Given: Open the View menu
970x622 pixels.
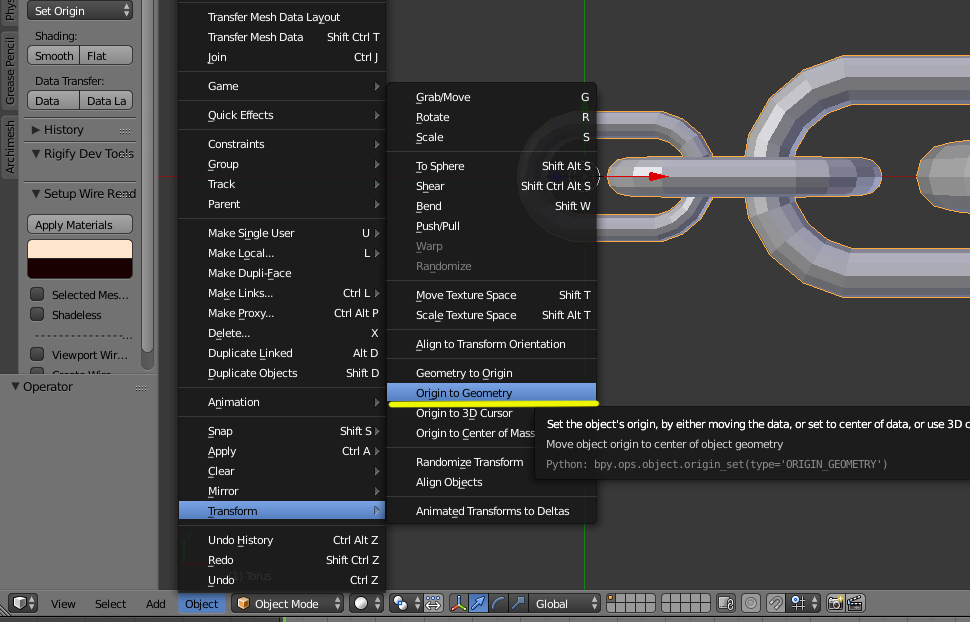Looking at the screenshot, I should point(63,603).
